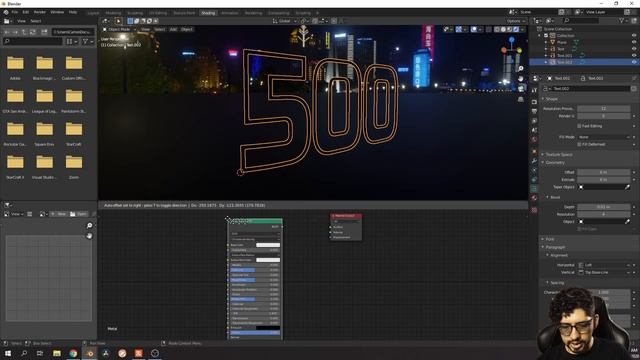
Task: Open the Options popover in the viewport header
Action: tap(516, 21)
